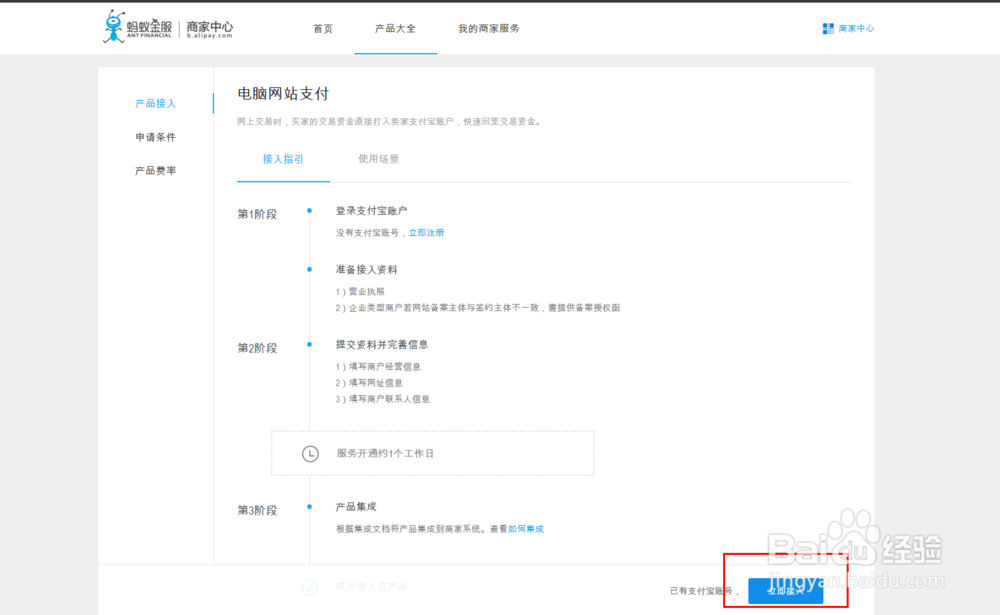
Task: Click the blue 立即接入 button
Action: (x=784, y=591)
